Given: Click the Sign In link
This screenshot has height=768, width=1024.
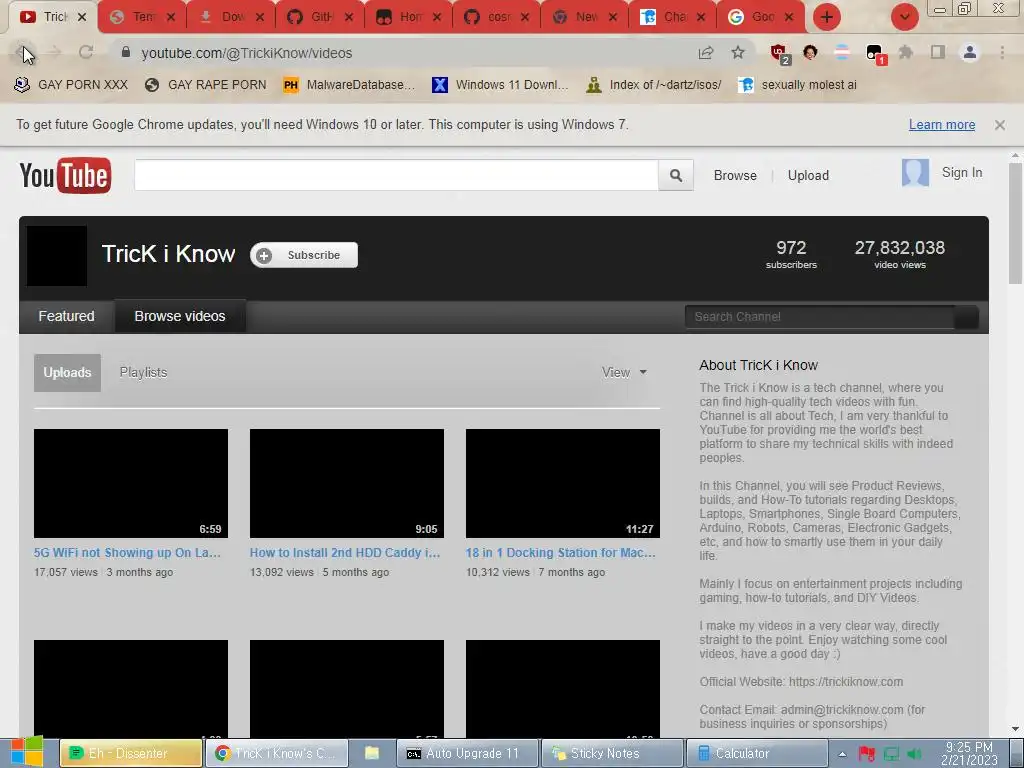Looking at the screenshot, I should pos(961,172).
